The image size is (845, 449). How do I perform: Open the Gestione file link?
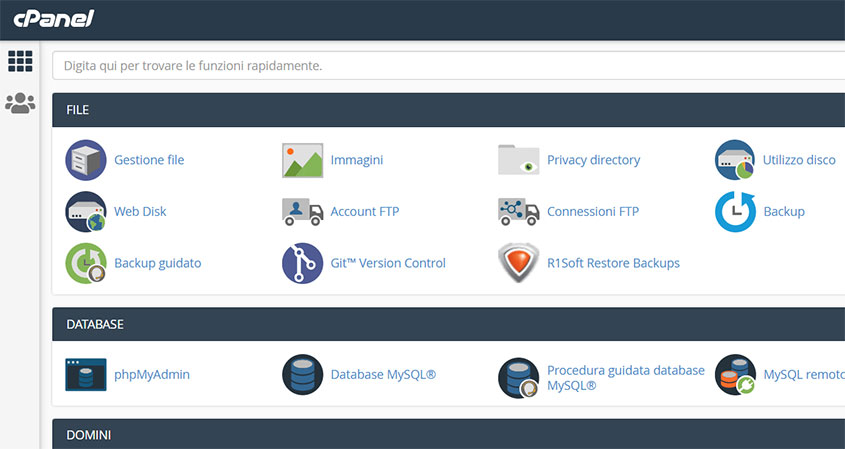click(149, 160)
